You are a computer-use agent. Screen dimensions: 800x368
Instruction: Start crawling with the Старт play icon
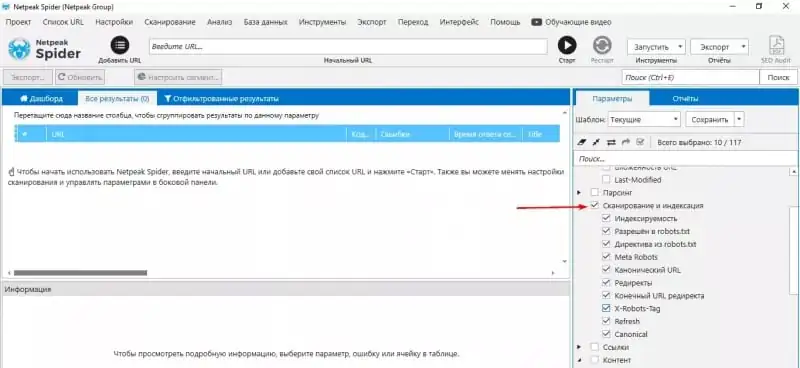pos(567,45)
